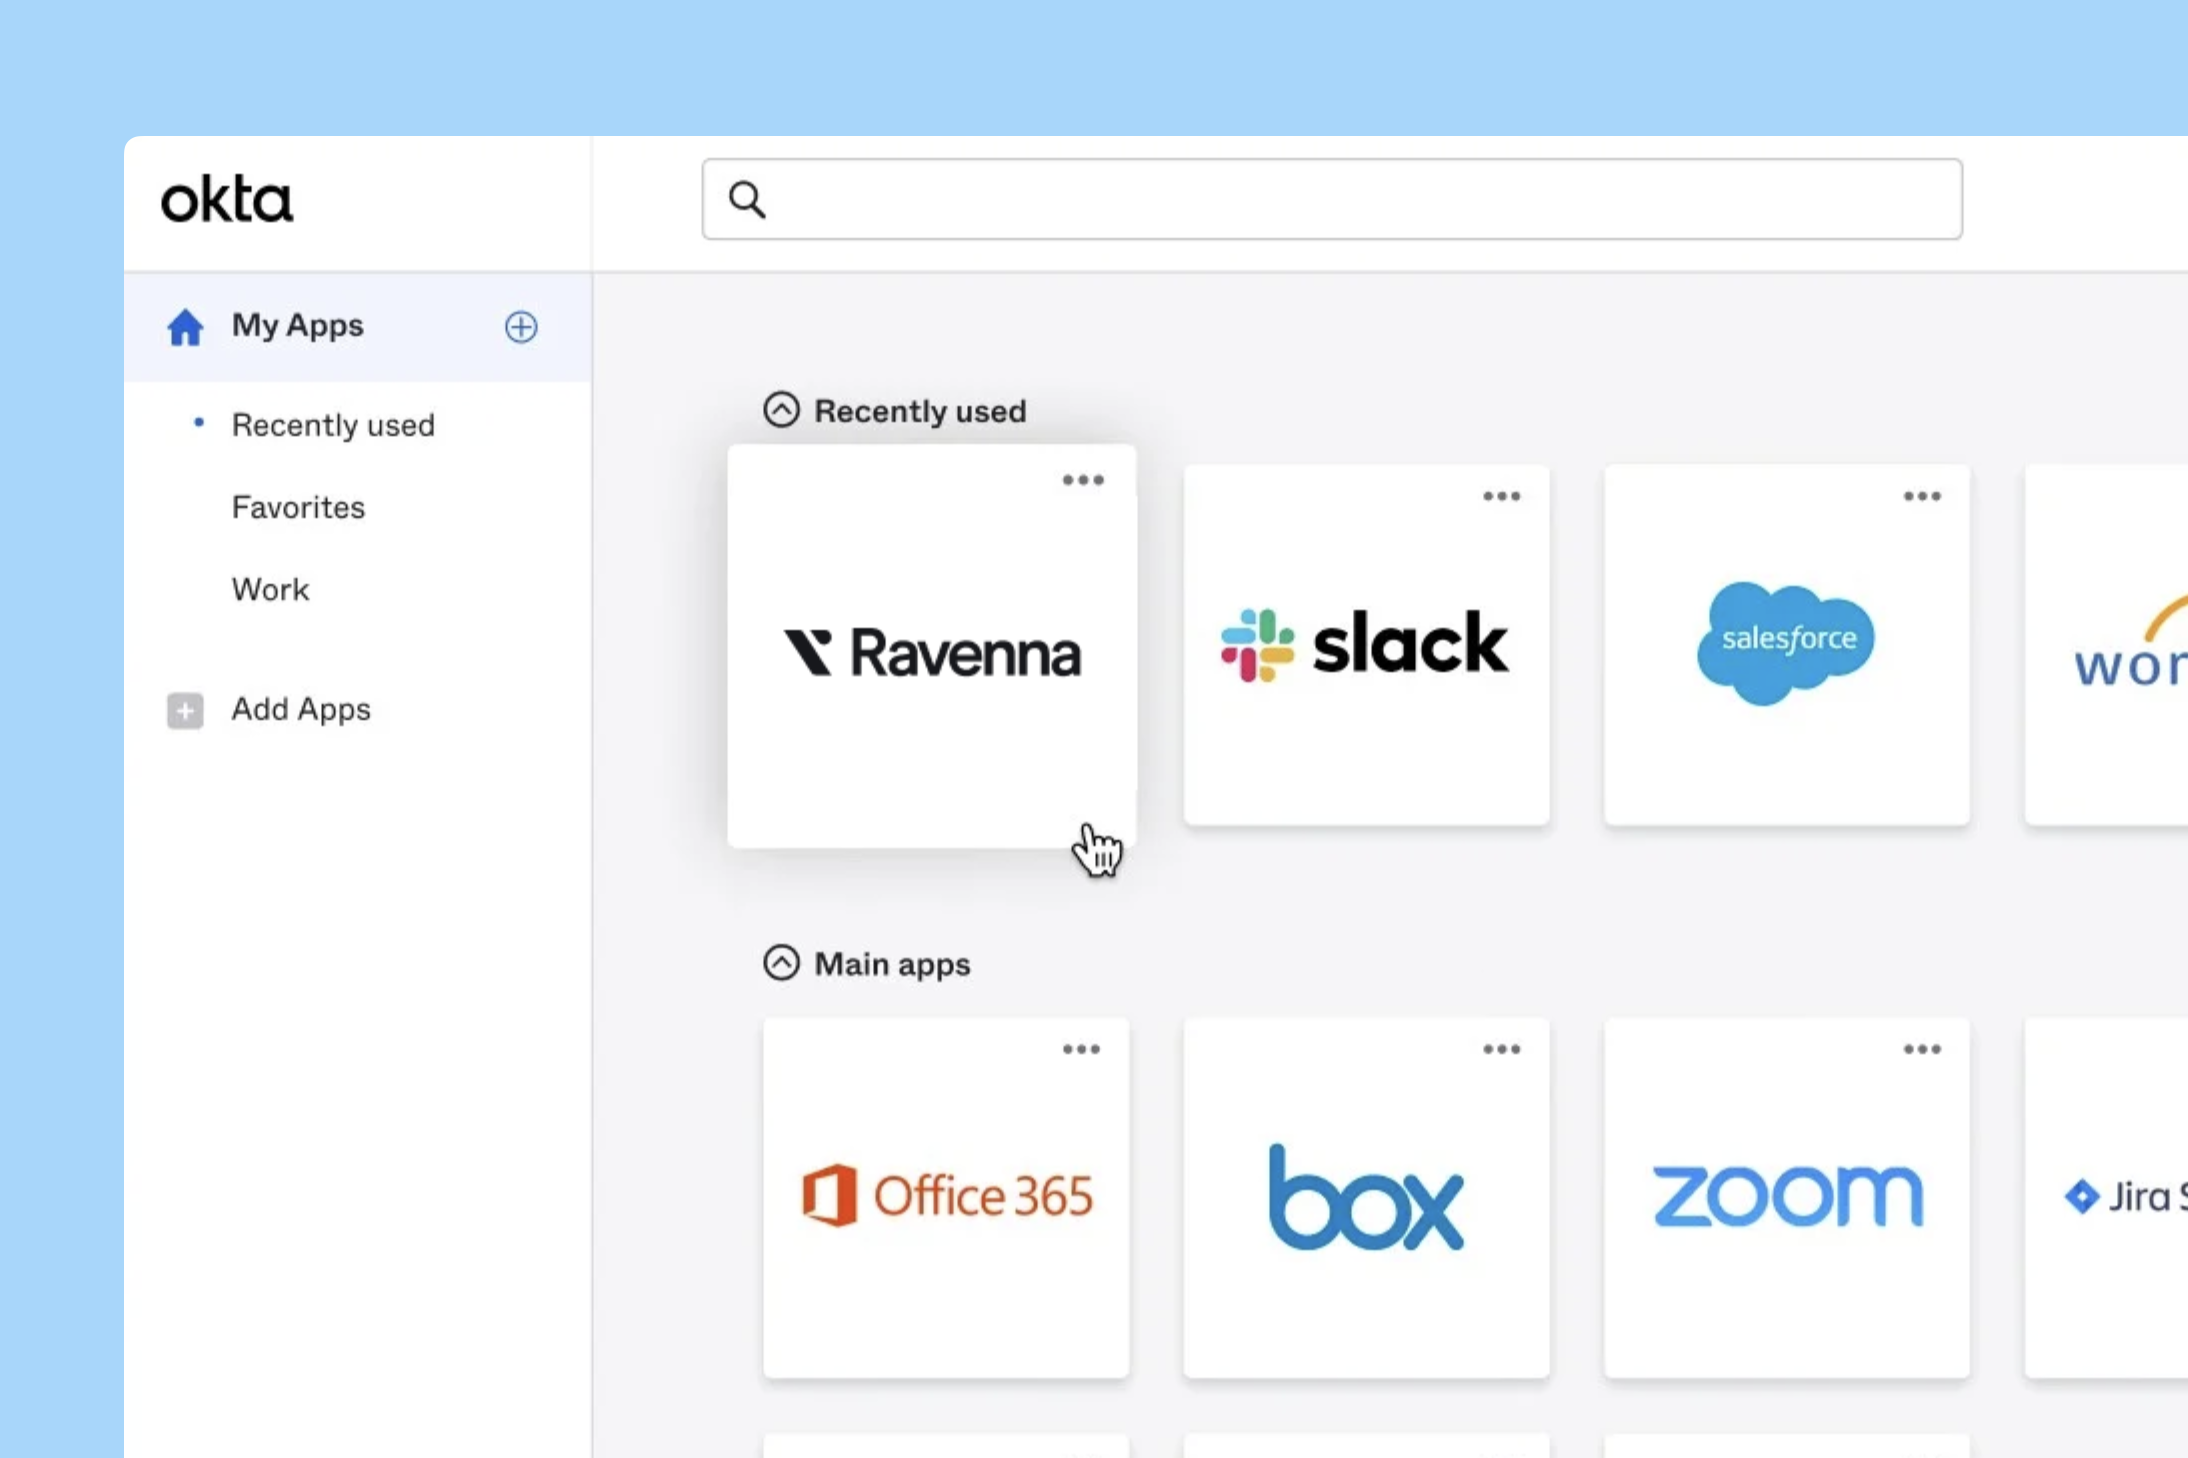2188x1458 pixels.
Task: Select the home icon beside My Apps
Action: click(x=186, y=327)
